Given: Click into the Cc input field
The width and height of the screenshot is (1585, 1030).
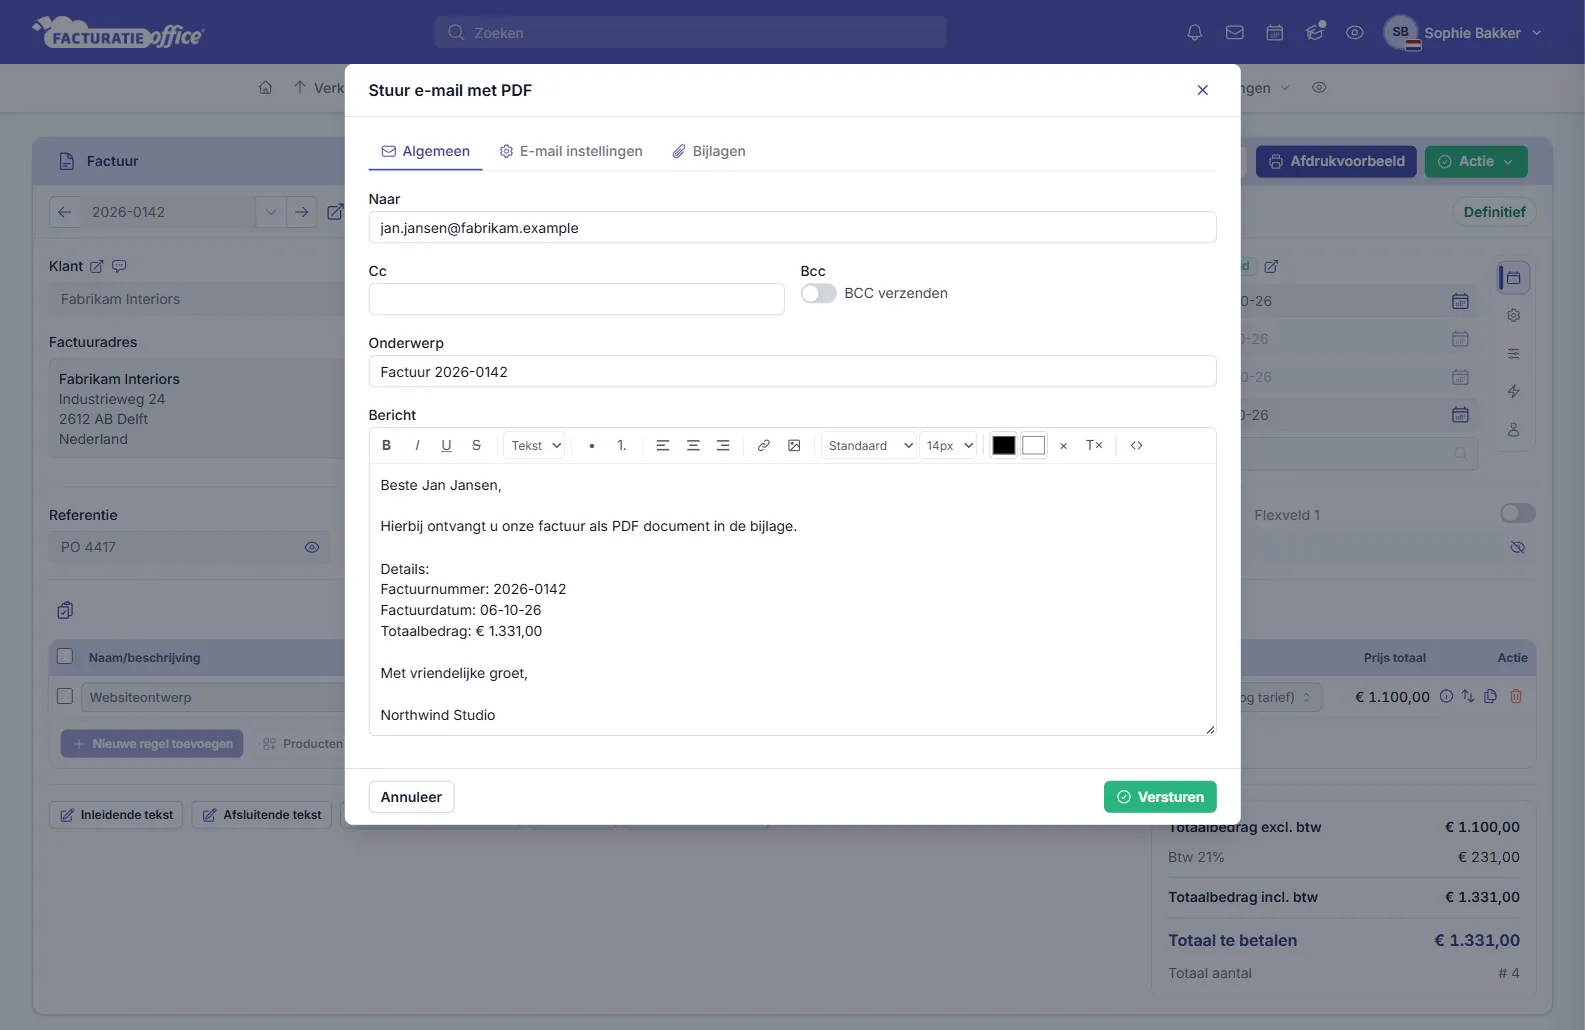Looking at the screenshot, I should [576, 299].
